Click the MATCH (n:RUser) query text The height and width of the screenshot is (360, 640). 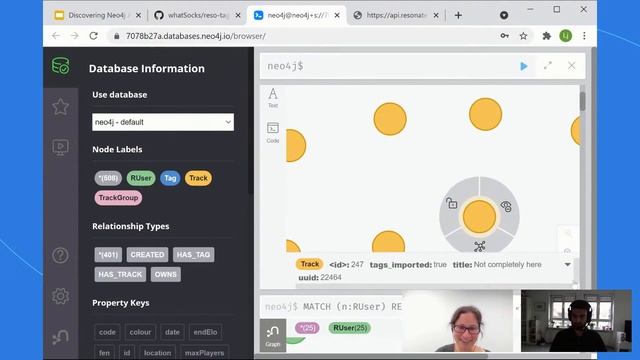352,307
